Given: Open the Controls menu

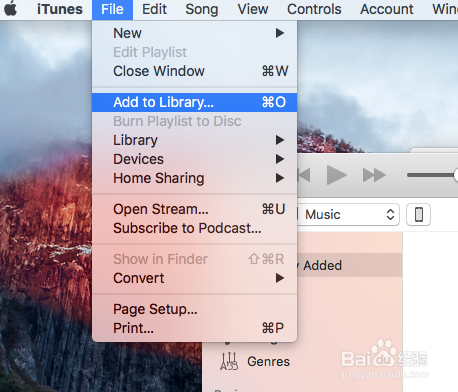Looking at the screenshot, I should pyautogui.click(x=314, y=9).
